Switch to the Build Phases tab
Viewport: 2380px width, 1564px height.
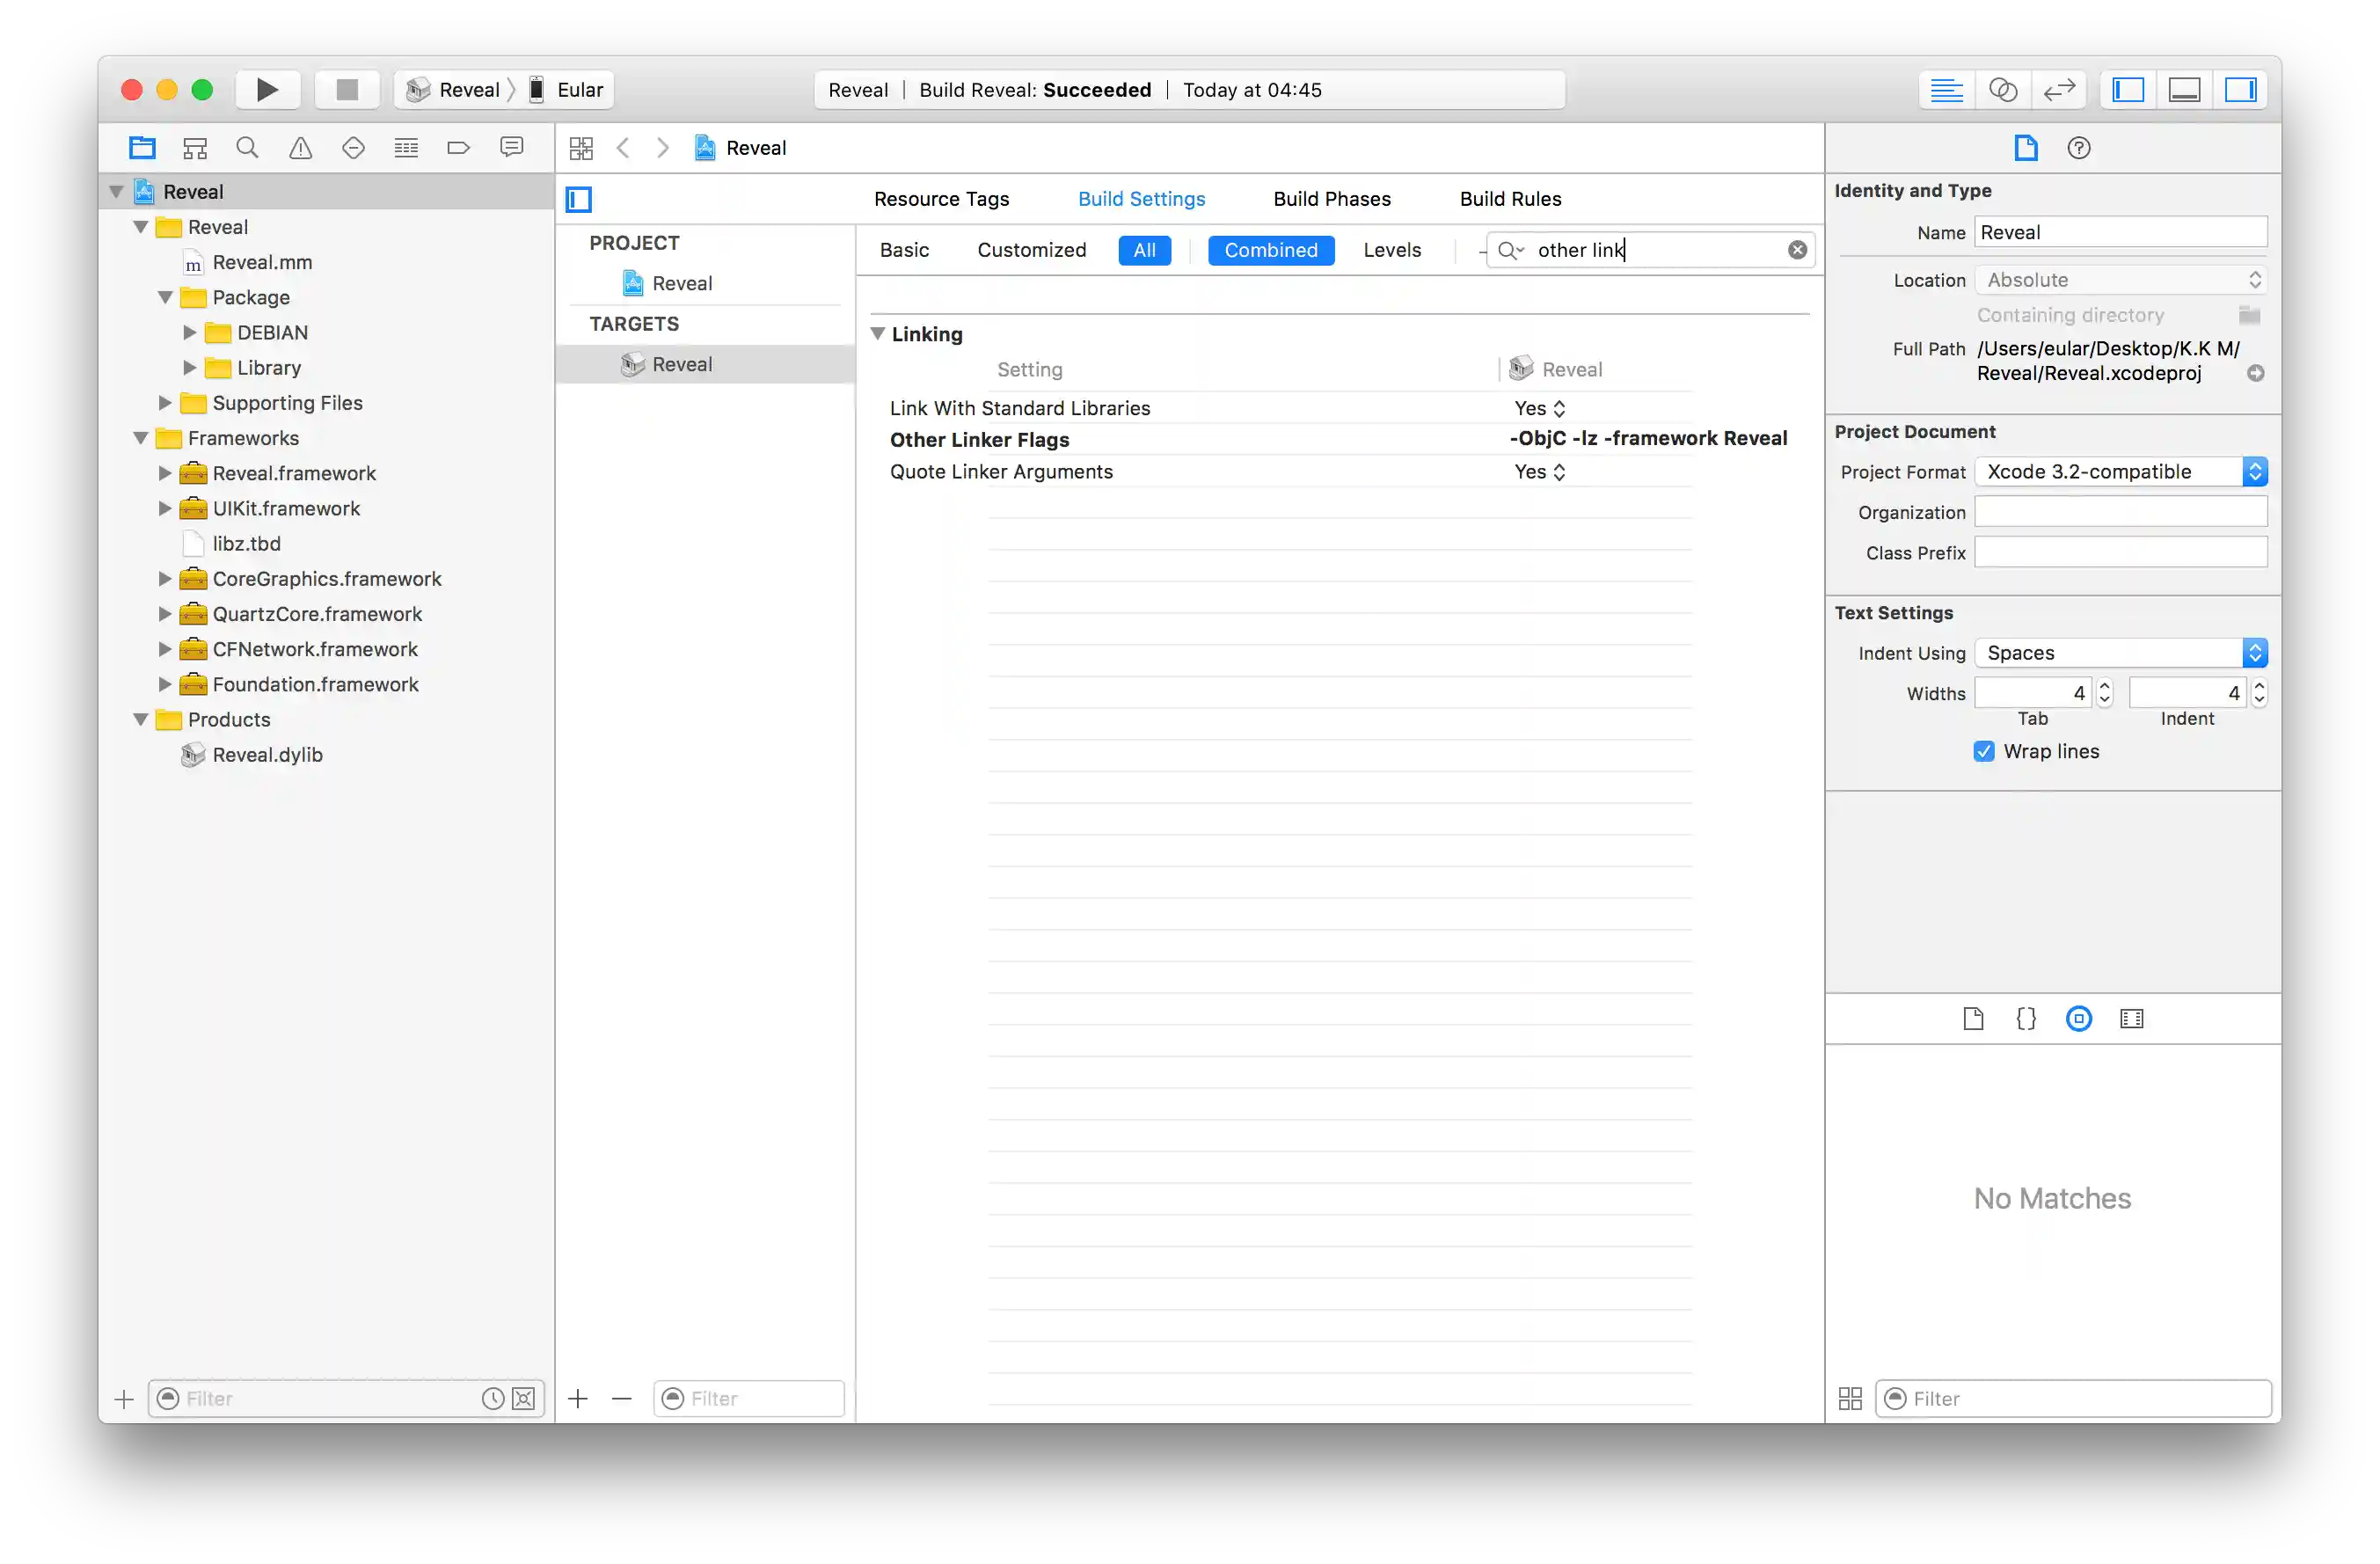coord(1331,199)
